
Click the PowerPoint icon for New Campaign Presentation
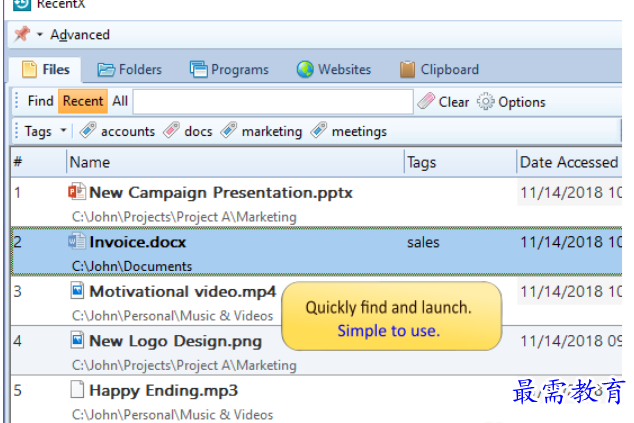pyautogui.click(x=77, y=192)
